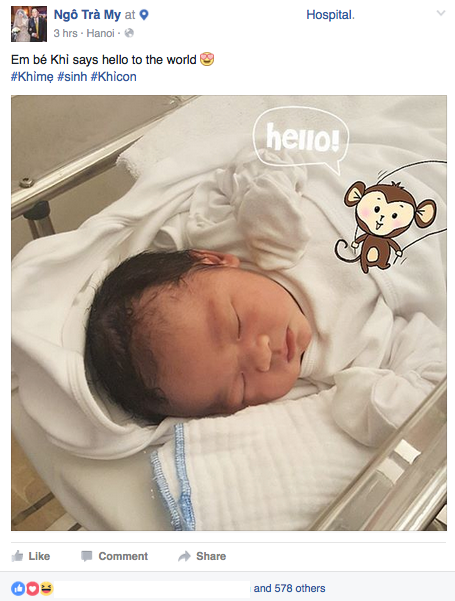The width and height of the screenshot is (455, 601).
Task: Click the Share button
Action: [x=202, y=556]
